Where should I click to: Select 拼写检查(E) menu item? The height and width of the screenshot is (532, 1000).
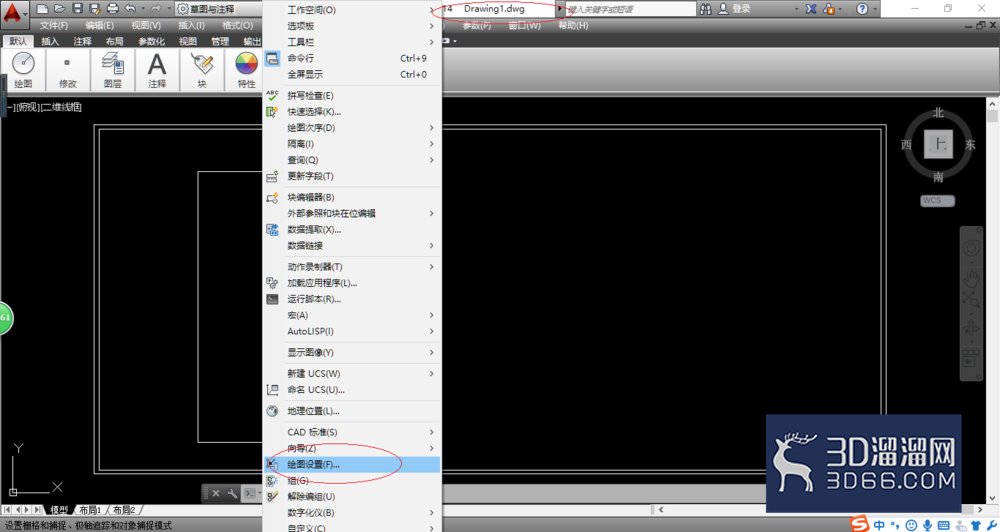pyautogui.click(x=352, y=96)
